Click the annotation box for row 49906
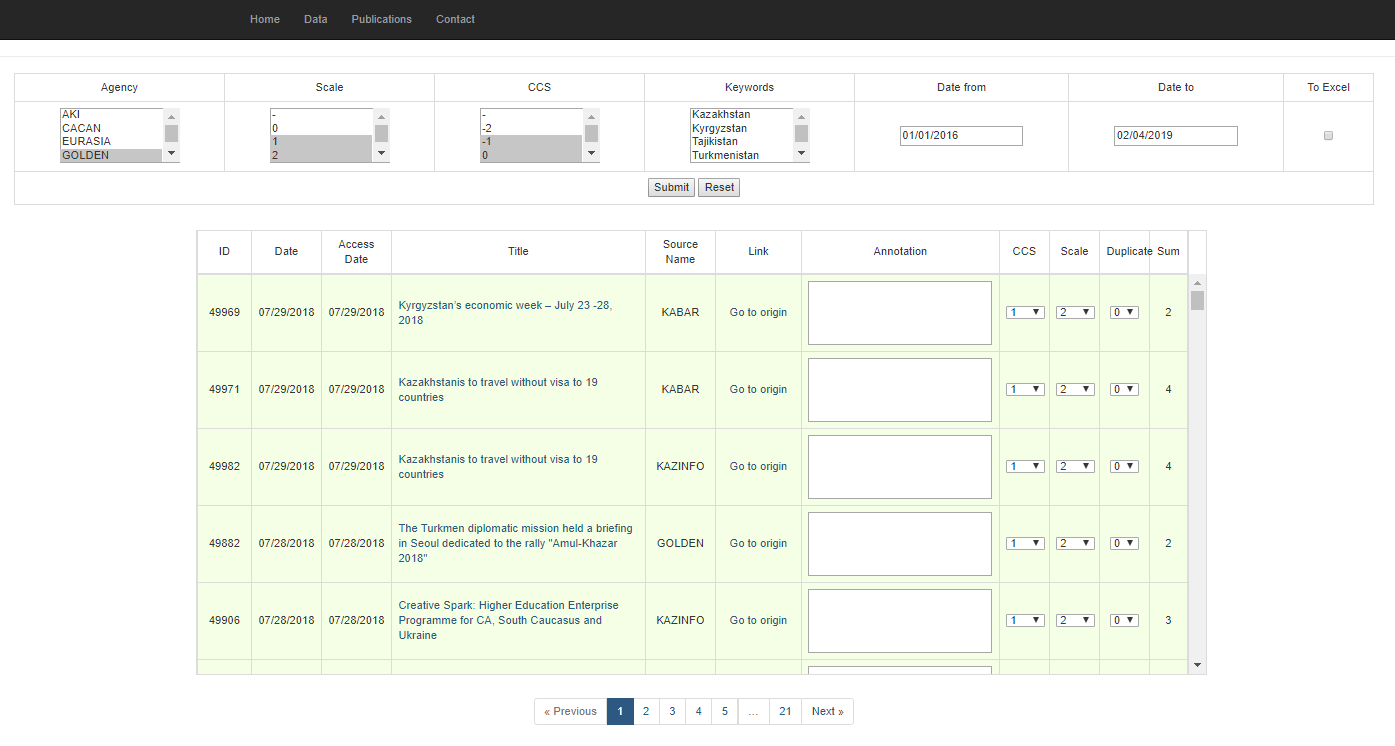 [x=900, y=621]
